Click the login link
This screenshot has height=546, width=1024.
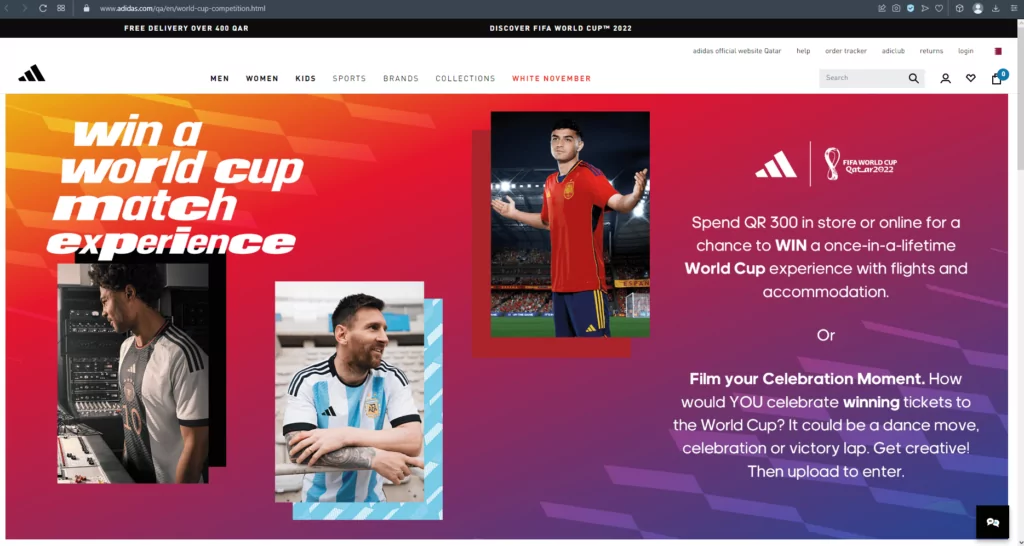coord(966,51)
